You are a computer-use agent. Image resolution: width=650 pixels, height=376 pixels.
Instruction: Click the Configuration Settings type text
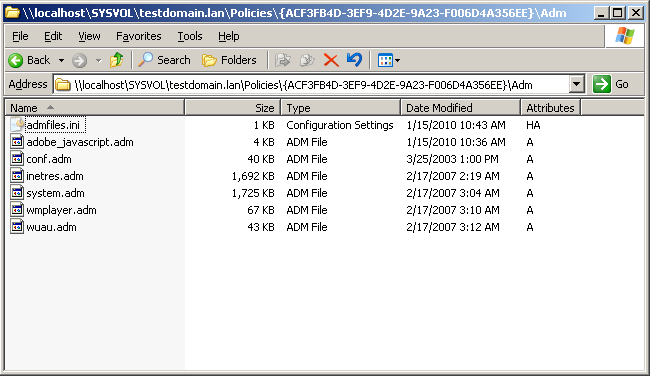(x=340, y=125)
